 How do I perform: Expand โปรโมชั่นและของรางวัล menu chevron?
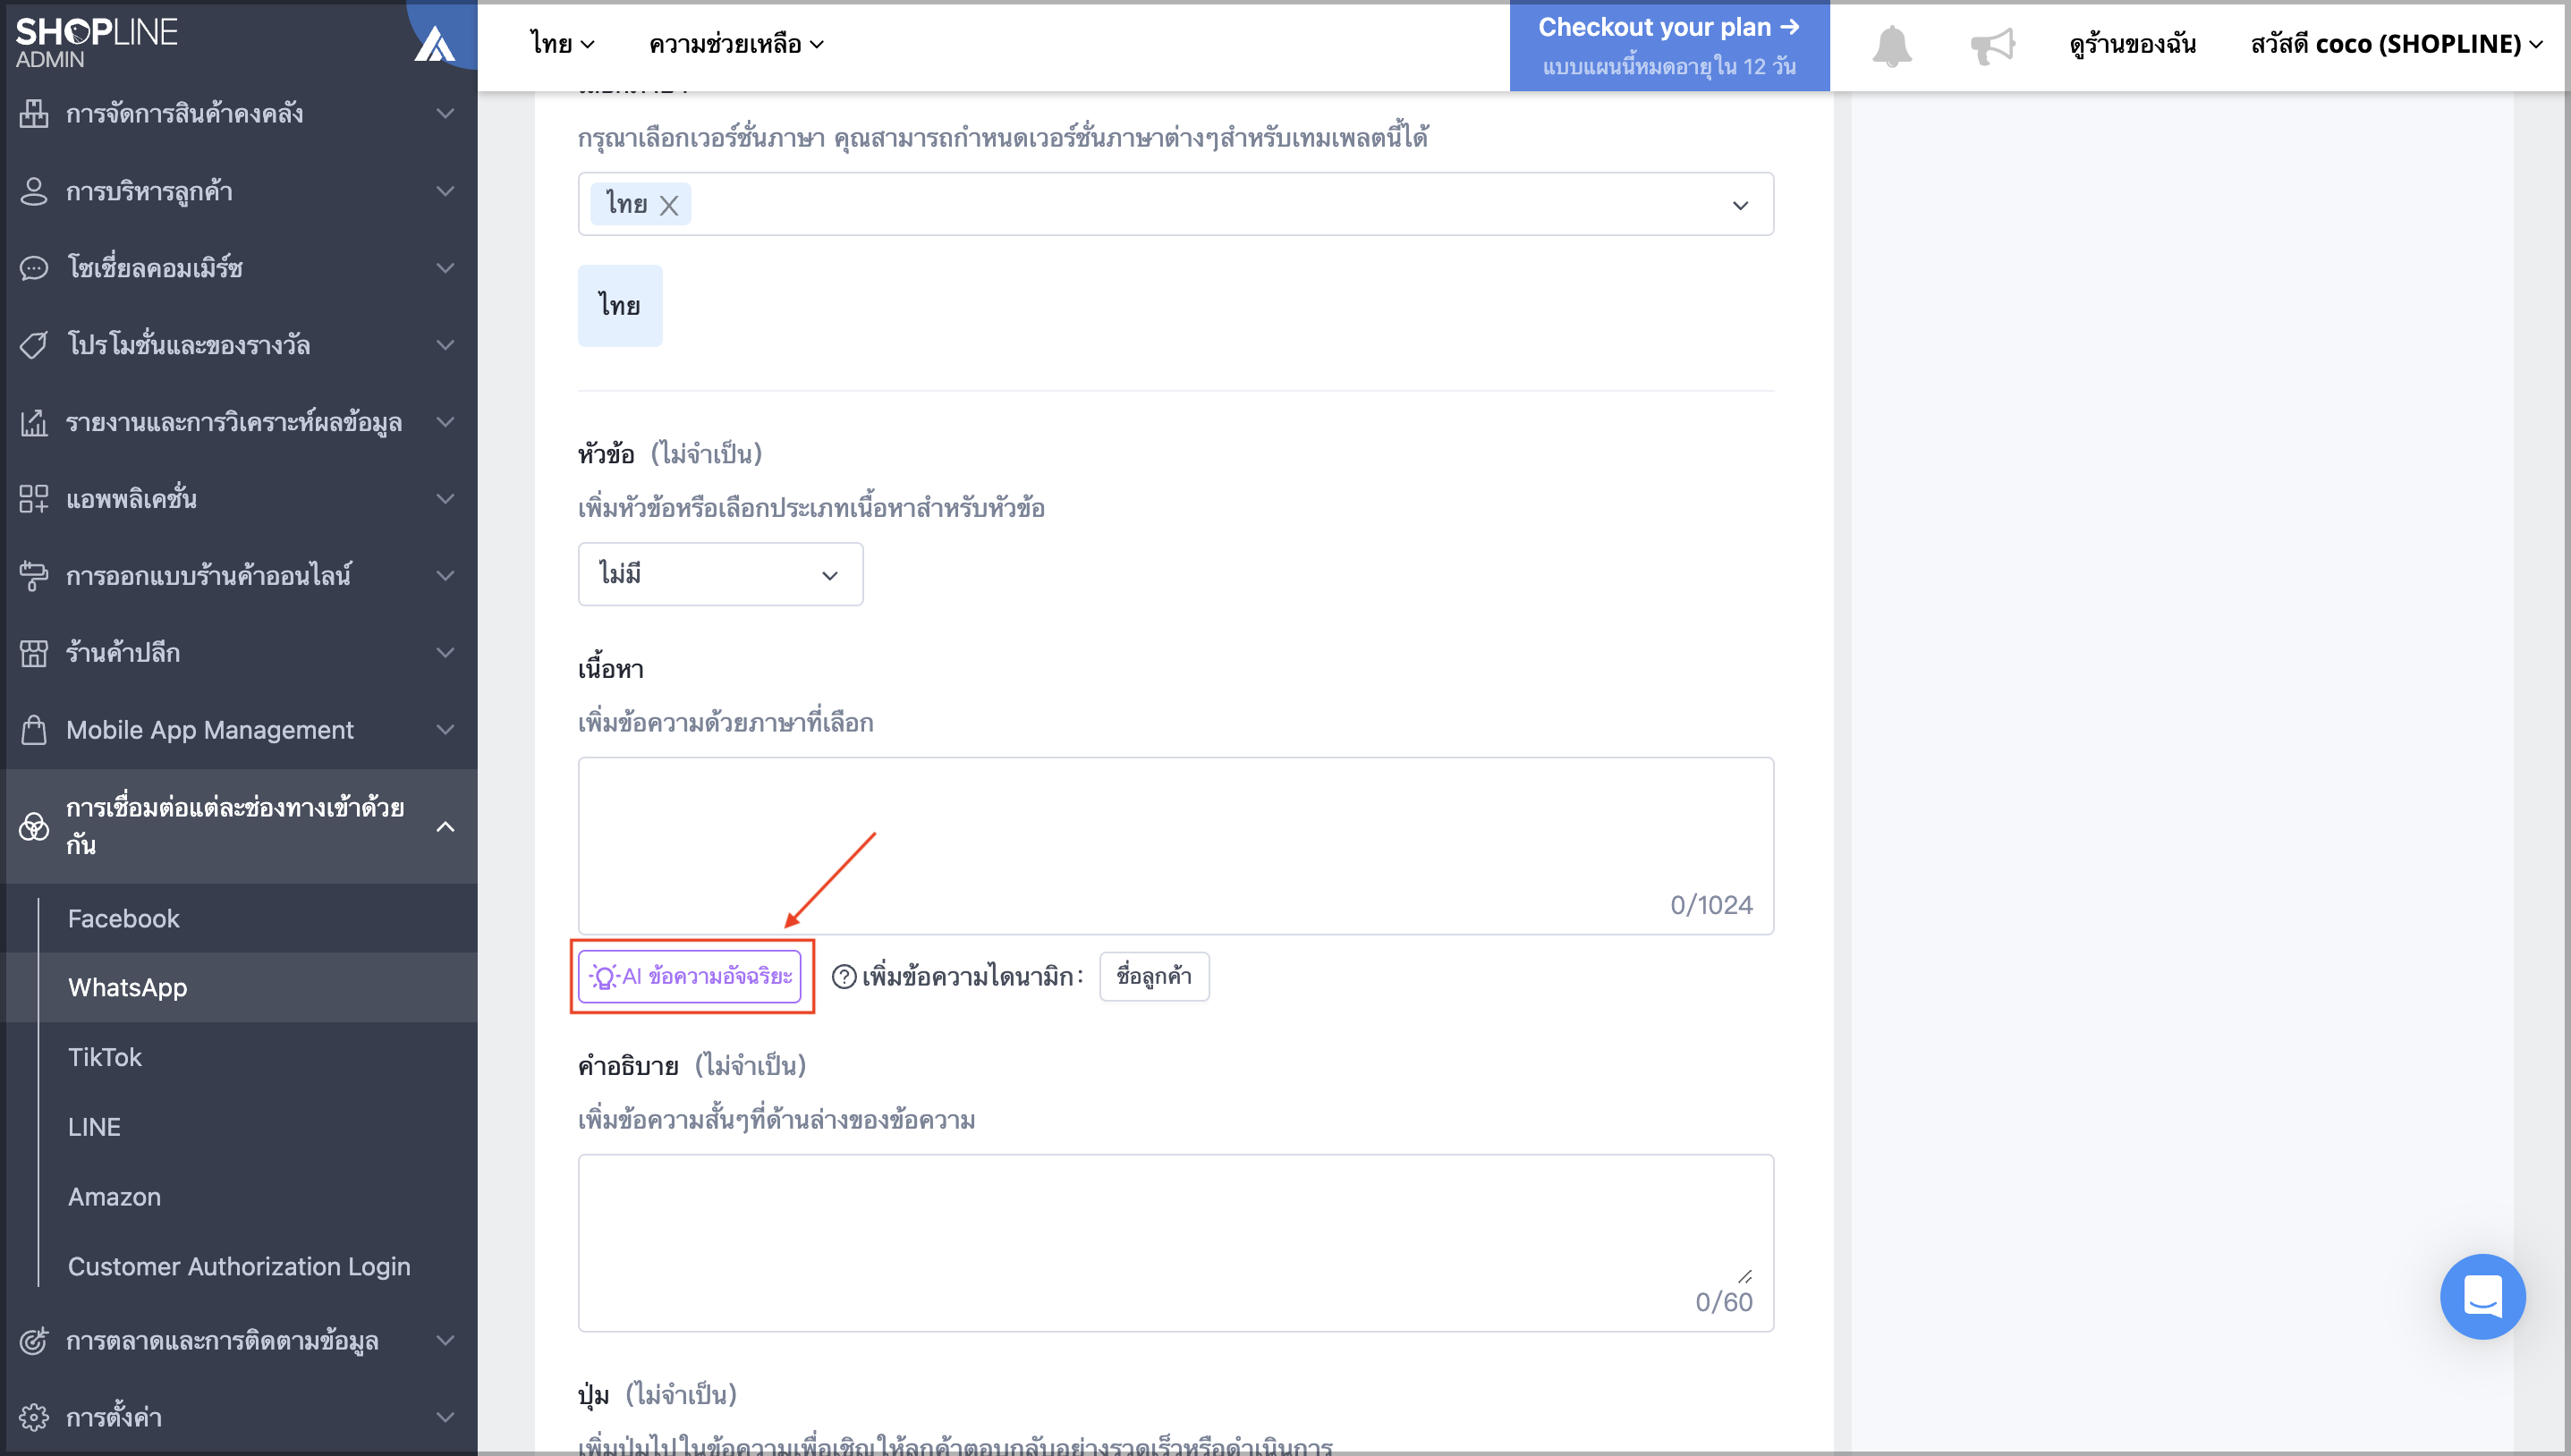(446, 345)
